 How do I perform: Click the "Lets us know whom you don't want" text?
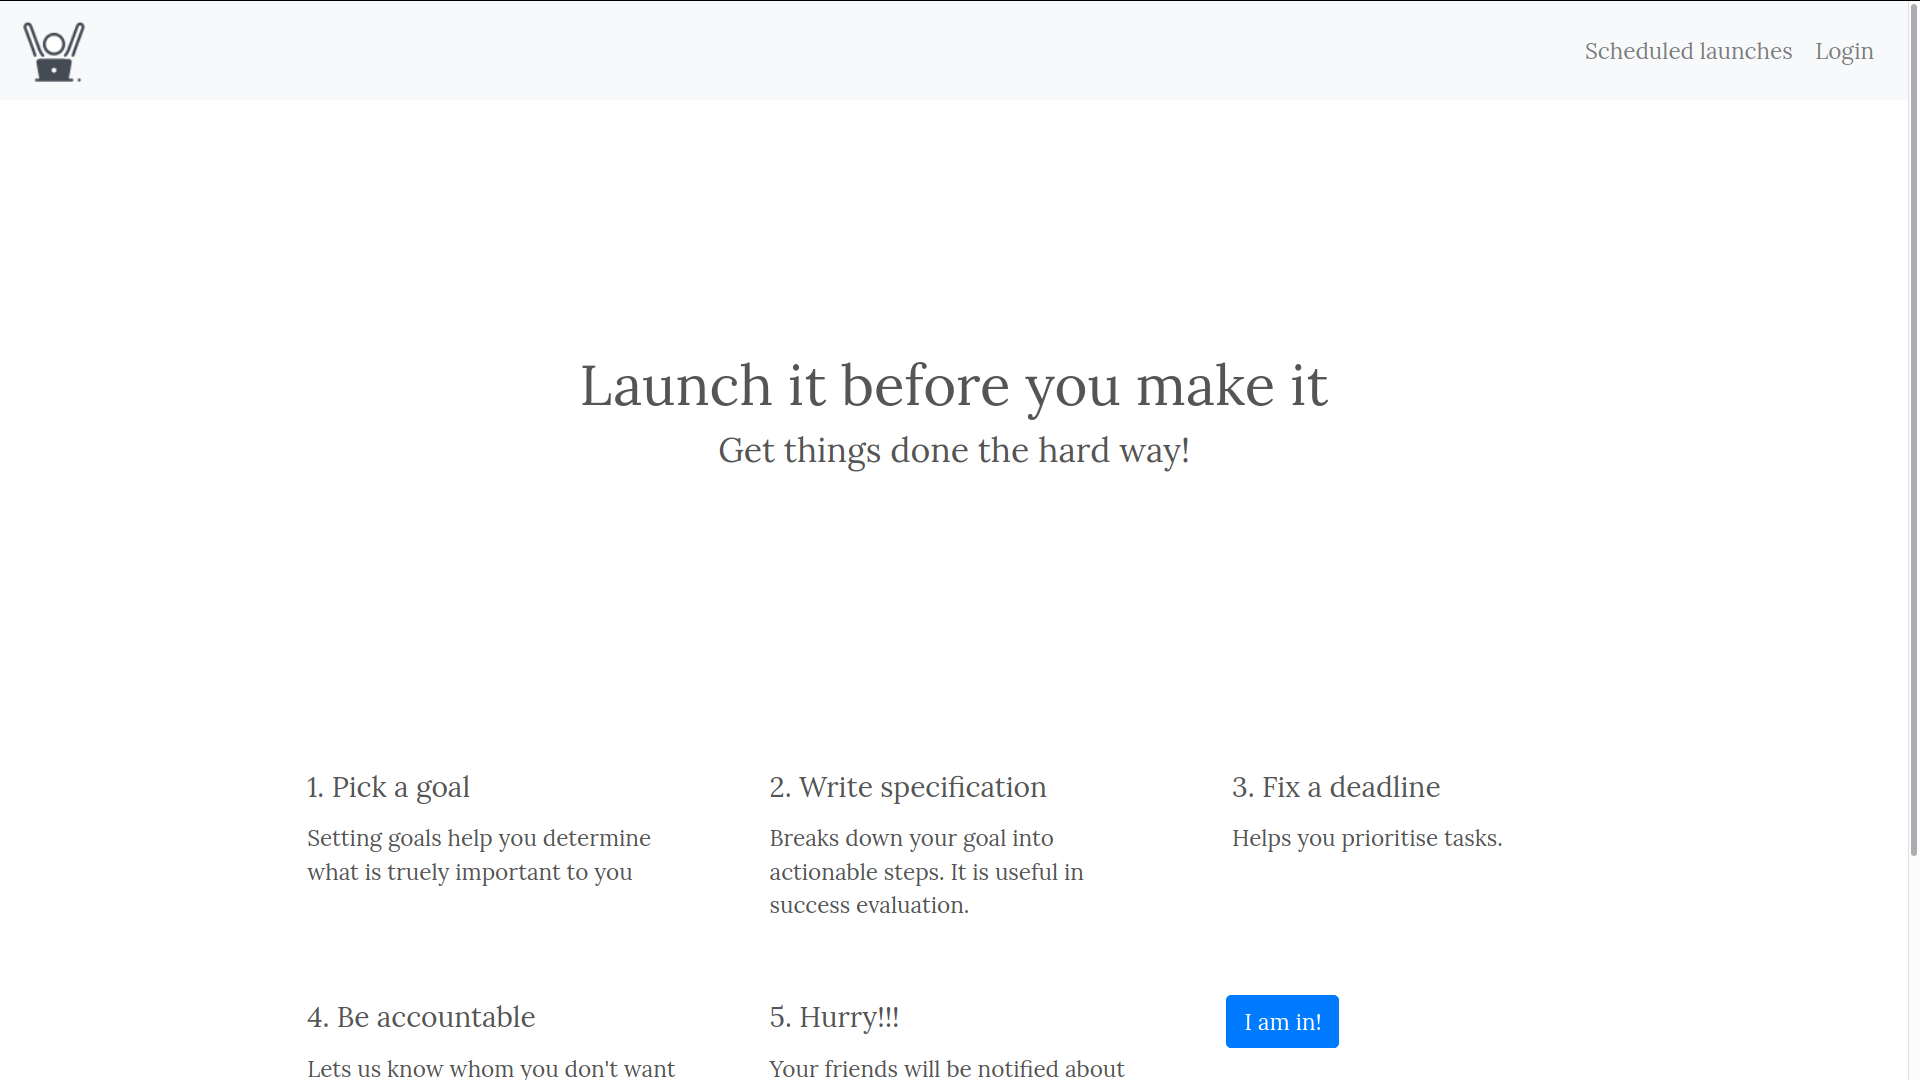tap(490, 1068)
